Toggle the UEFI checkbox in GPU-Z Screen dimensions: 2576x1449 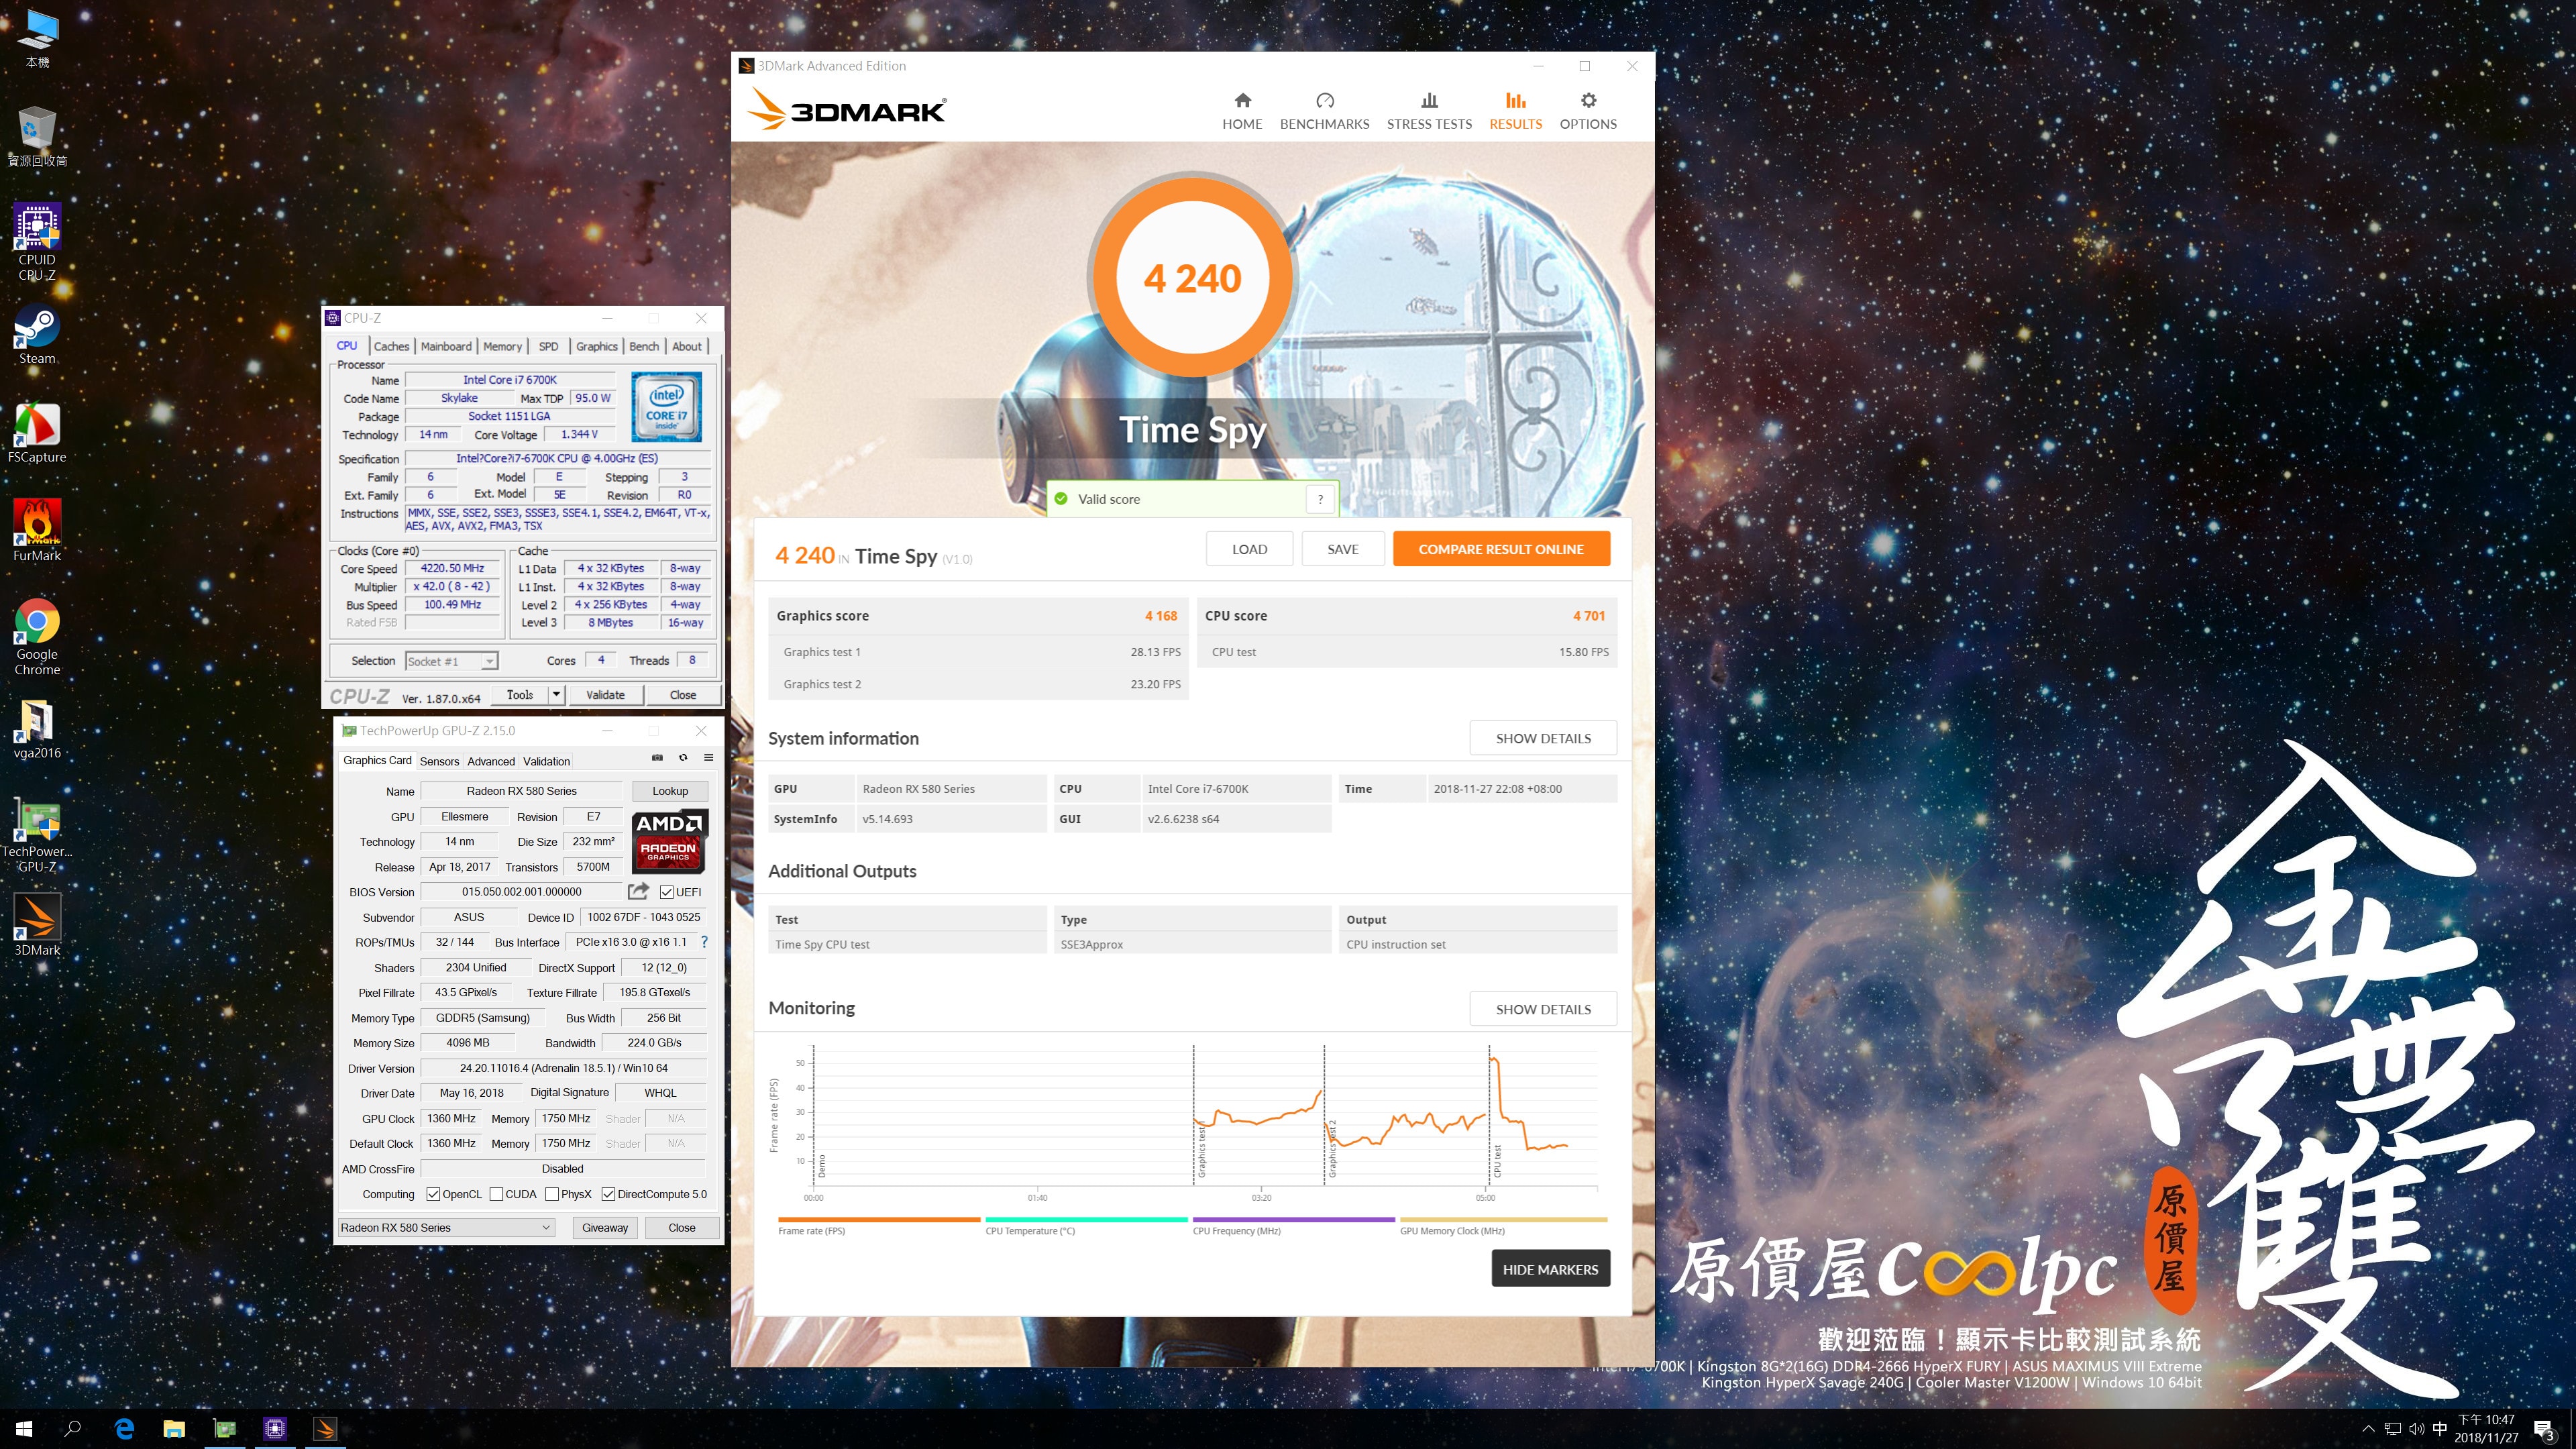coord(667,892)
